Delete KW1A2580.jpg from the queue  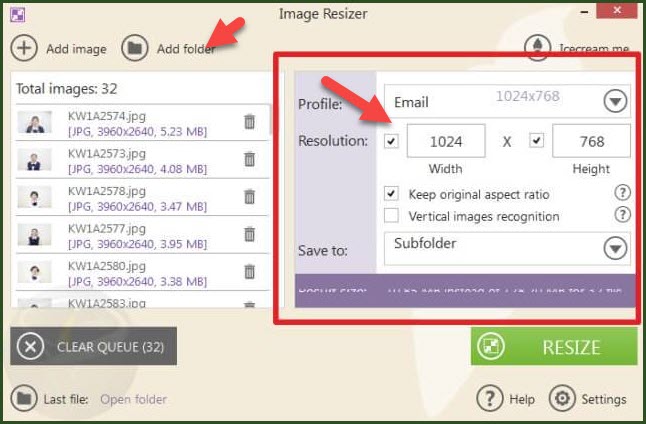[x=250, y=272]
